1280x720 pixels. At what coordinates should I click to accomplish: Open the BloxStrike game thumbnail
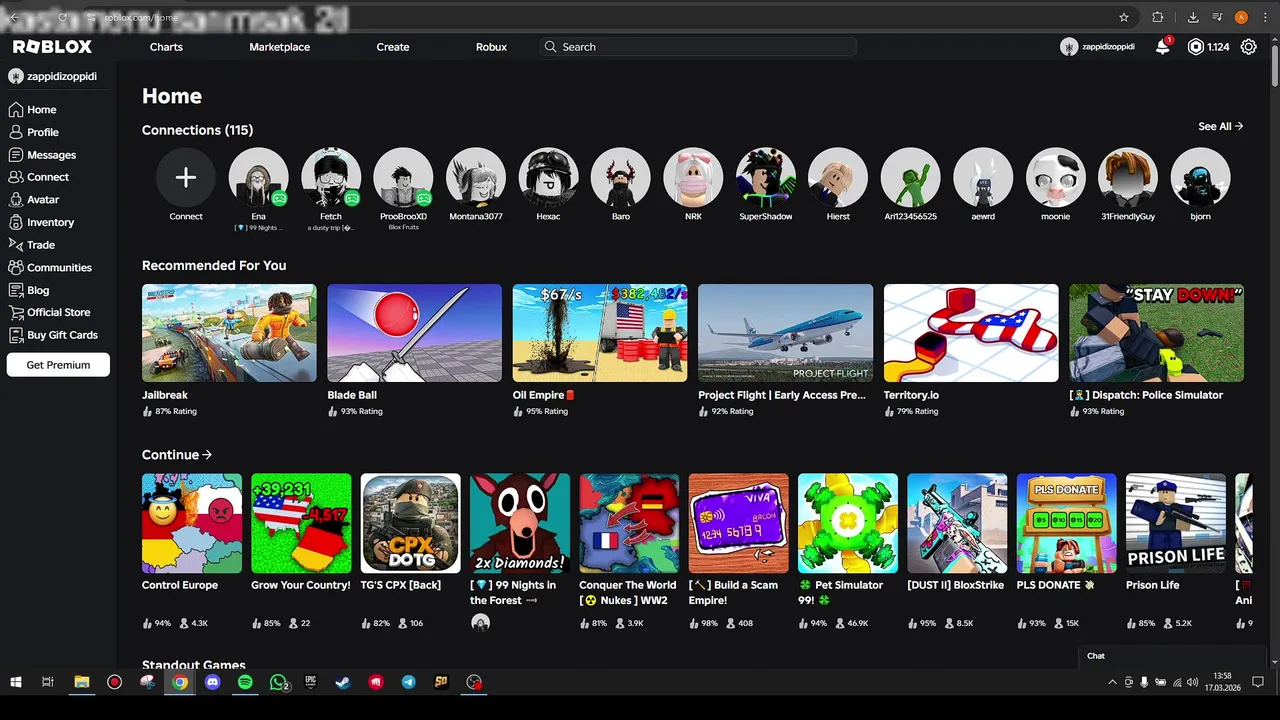click(x=957, y=523)
